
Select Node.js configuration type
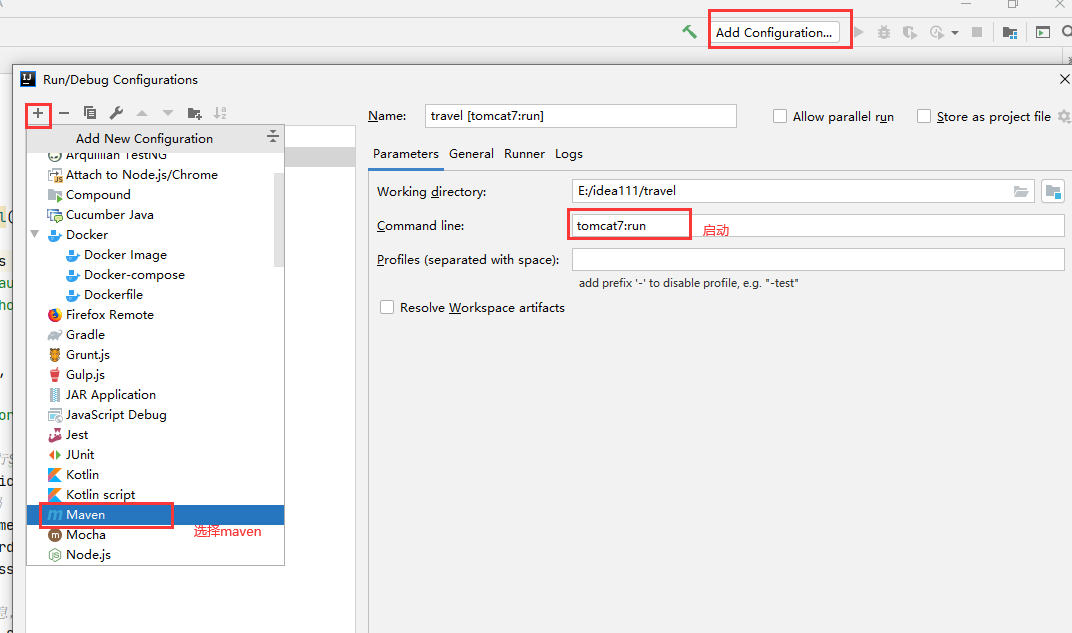pyautogui.click(x=155, y=554)
